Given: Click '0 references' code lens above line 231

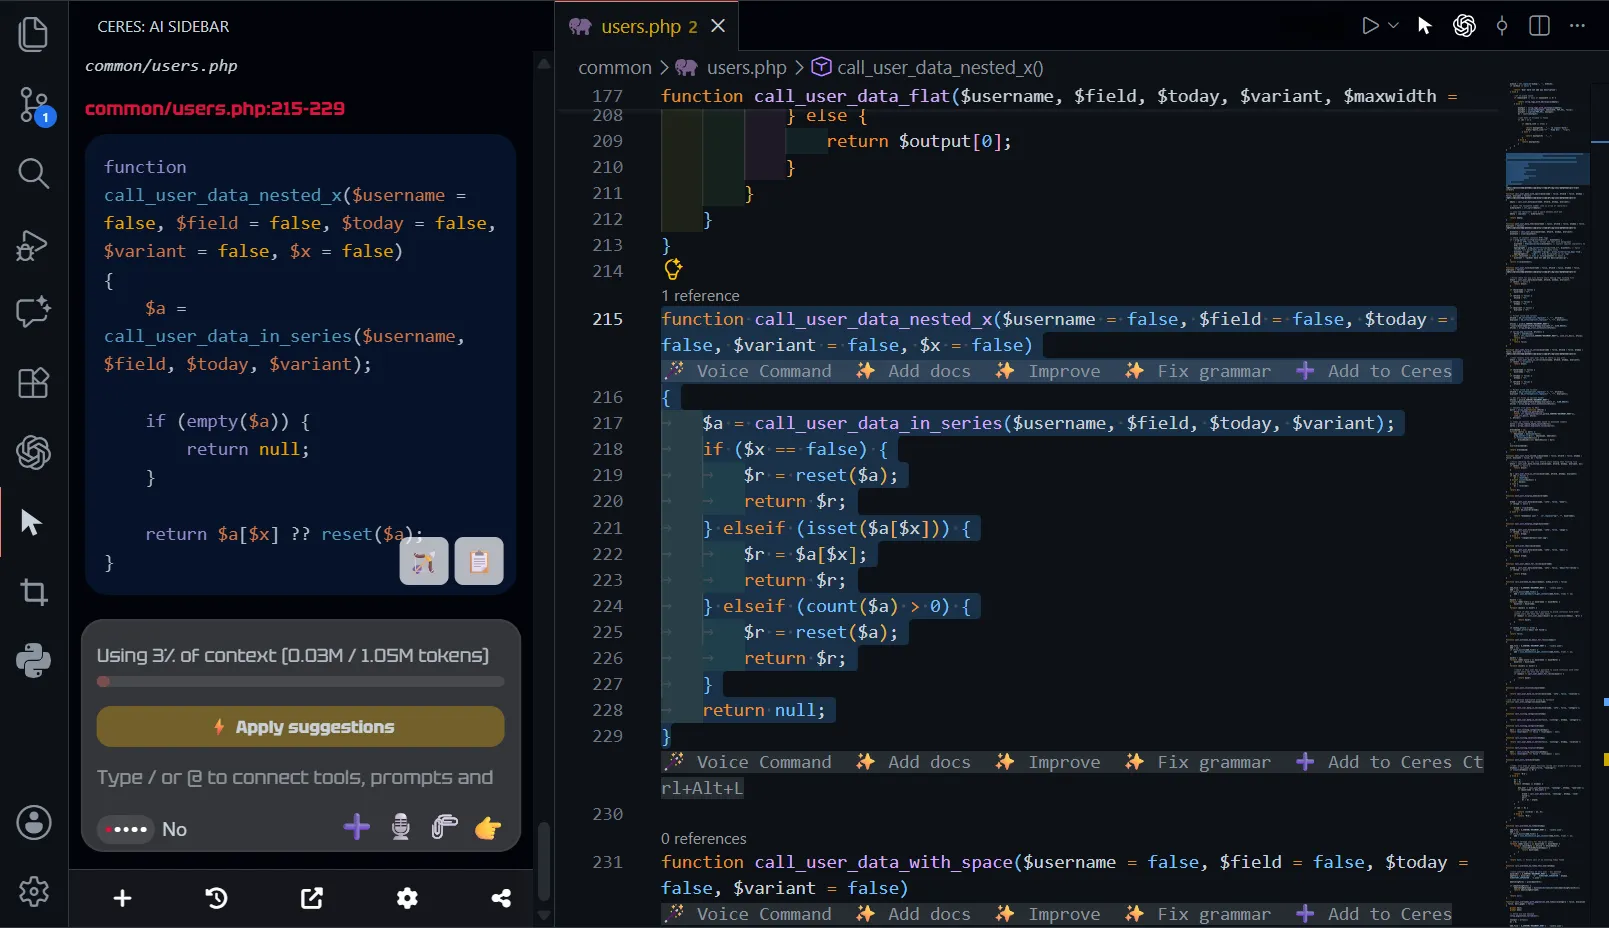Looking at the screenshot, I should click(704, 839).
